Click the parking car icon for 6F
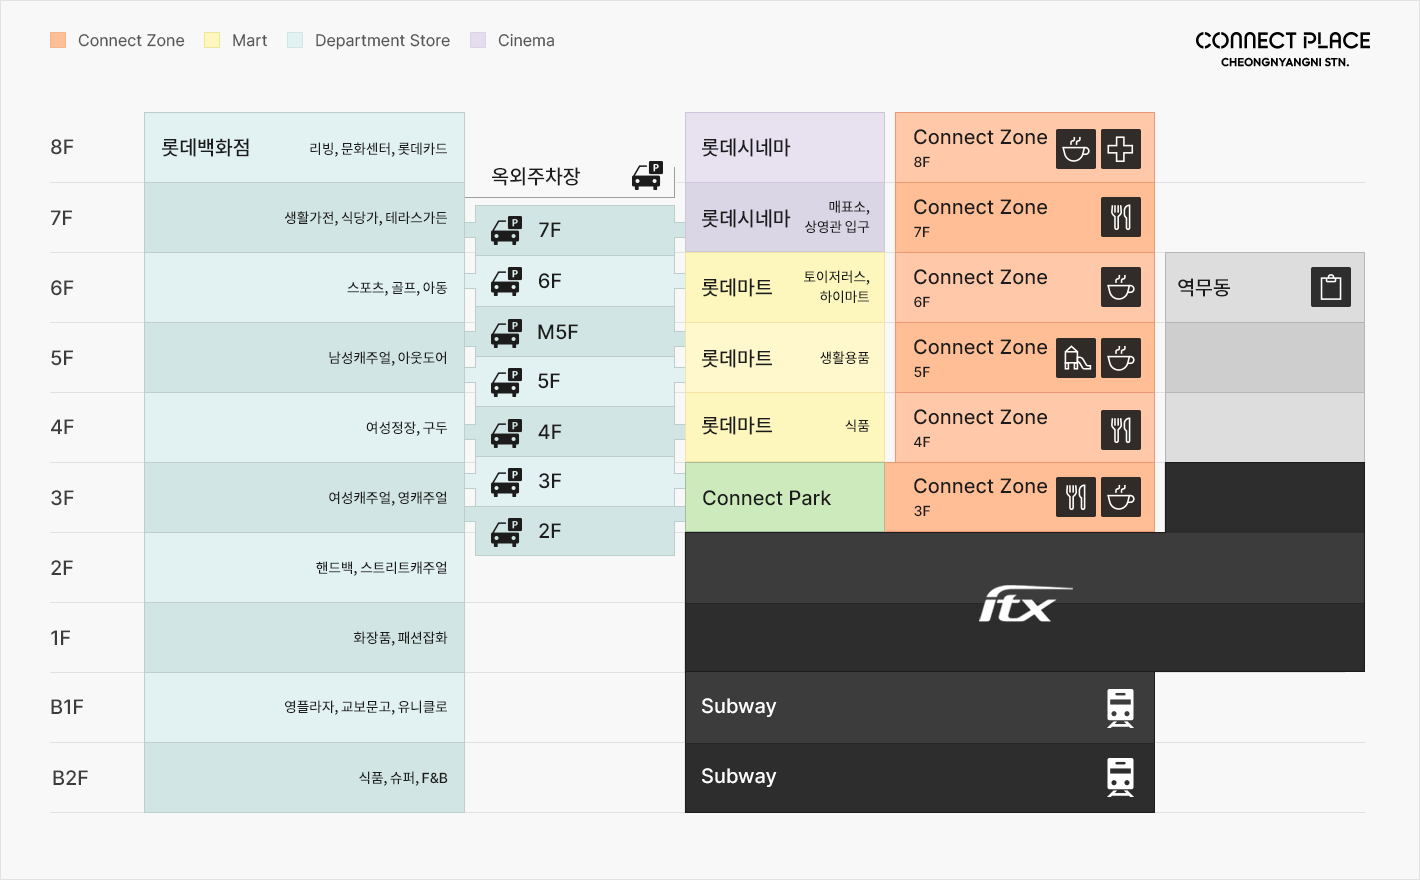The image size is (1420, 880). [x=507, y=281]
